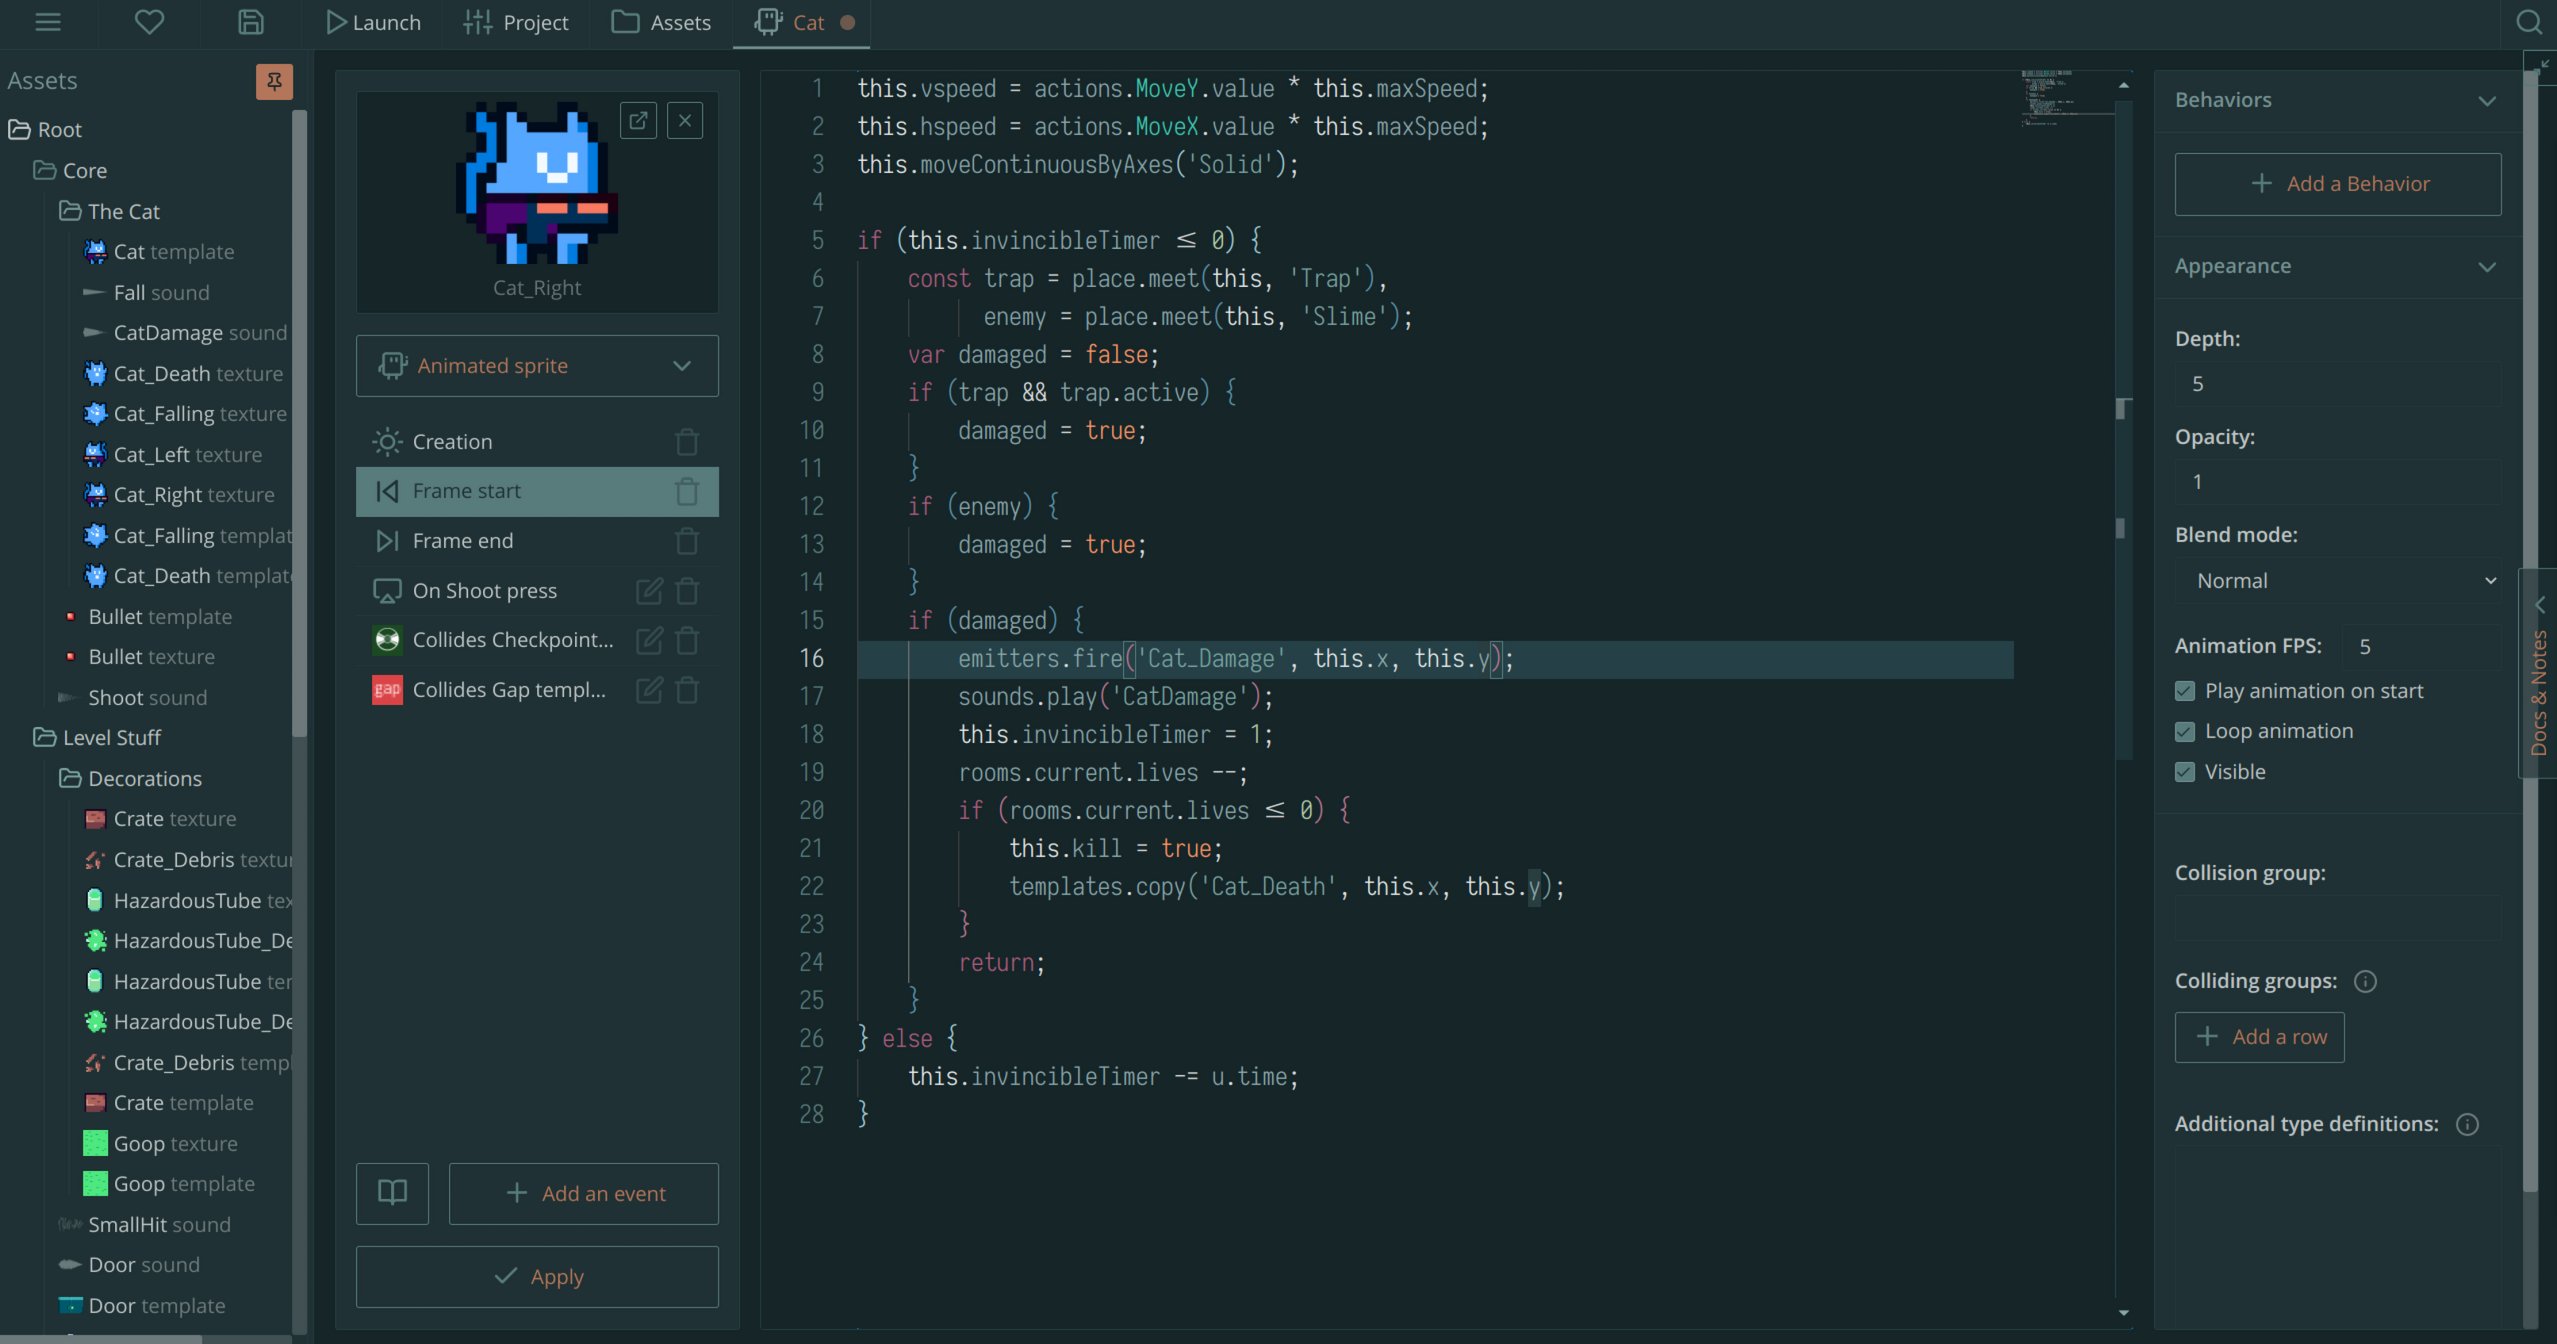Show info for Colliding groups
The height and width of the screenshot is (1344, 2557).
pyautogui.click(x=2365, y=981)
